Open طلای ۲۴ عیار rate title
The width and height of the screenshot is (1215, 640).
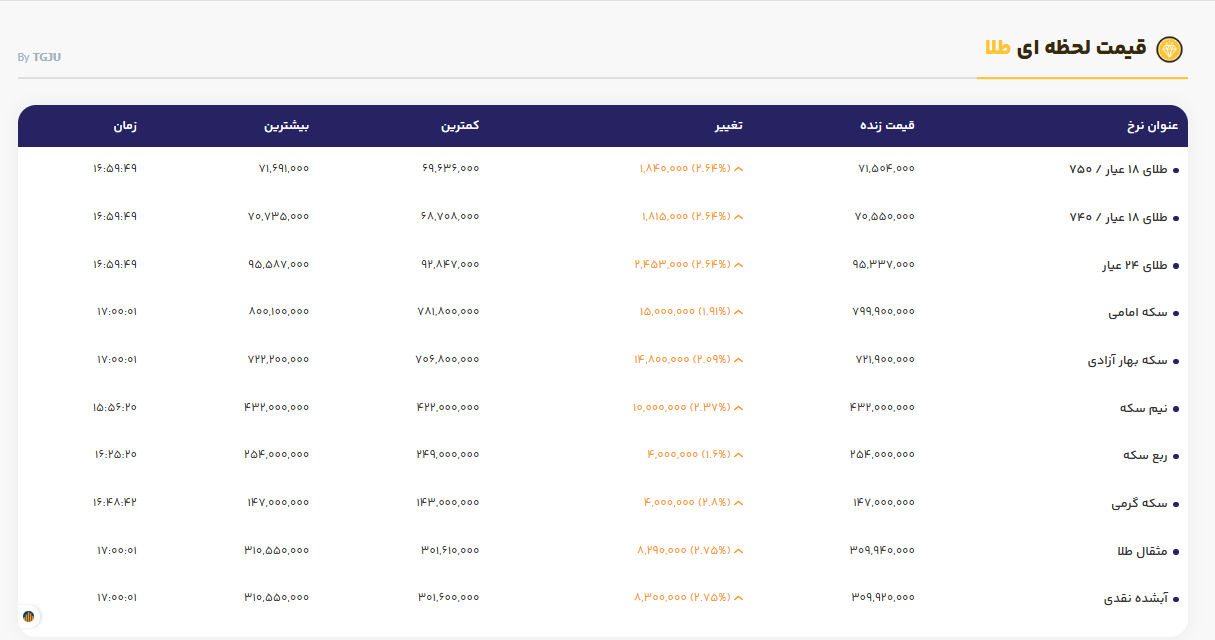(1134, 265)
